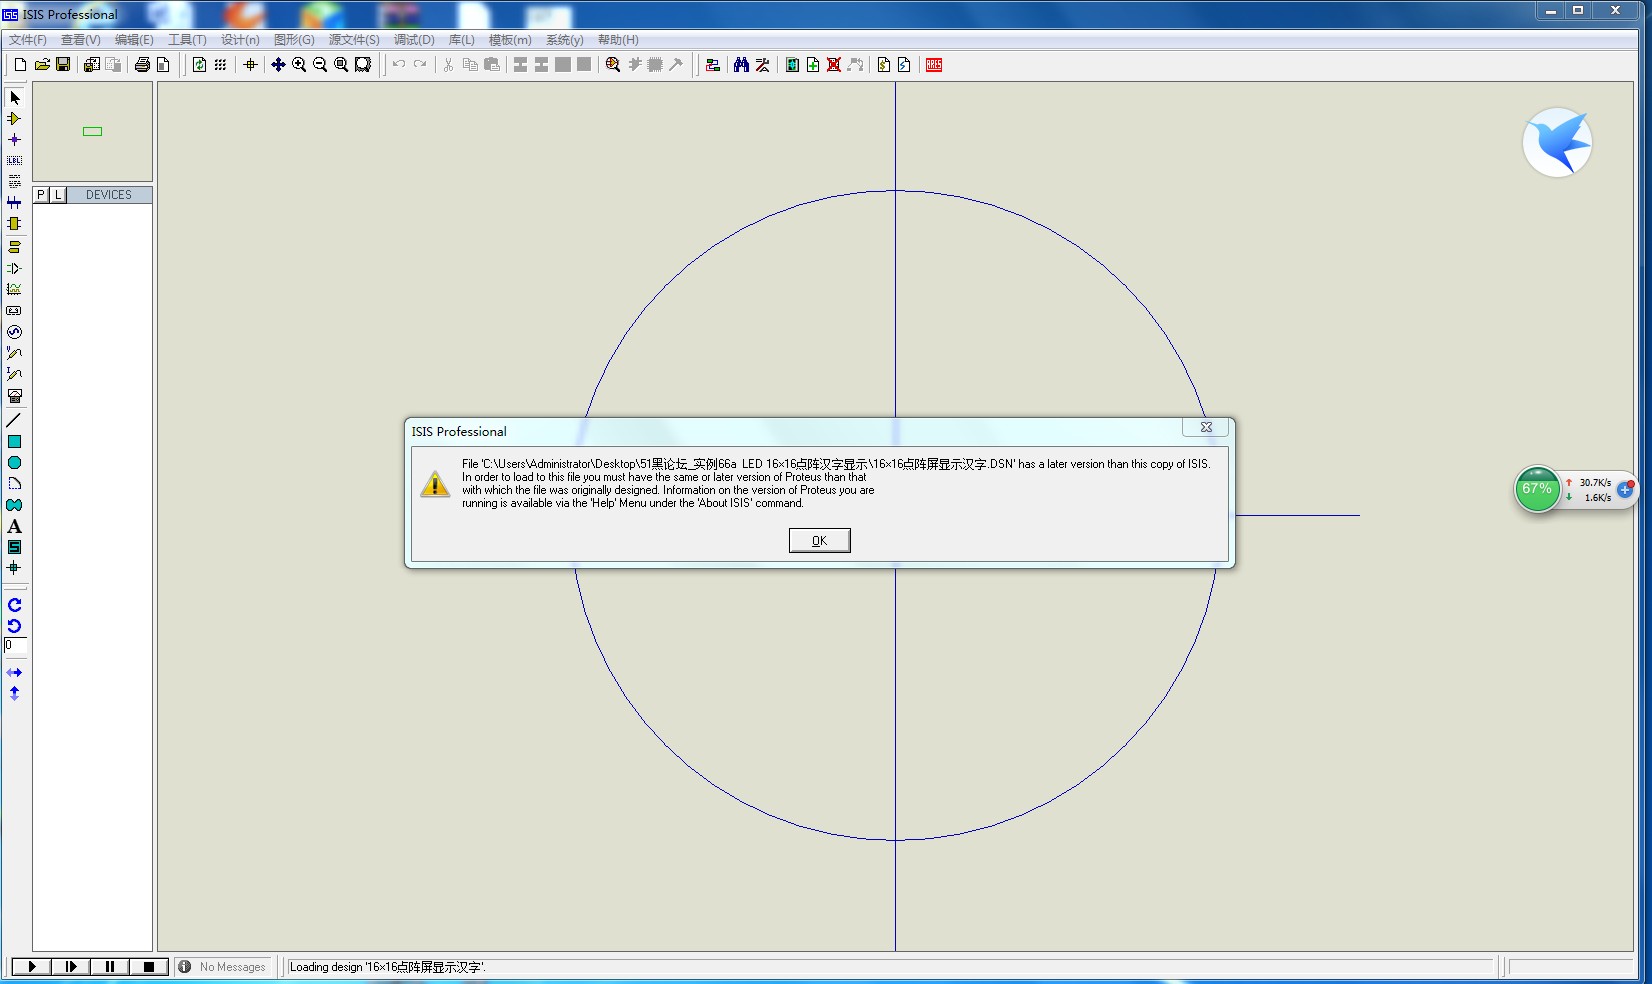Start simulation with the Play button
Screen dimensions: 1652x984
pos(31,966)
